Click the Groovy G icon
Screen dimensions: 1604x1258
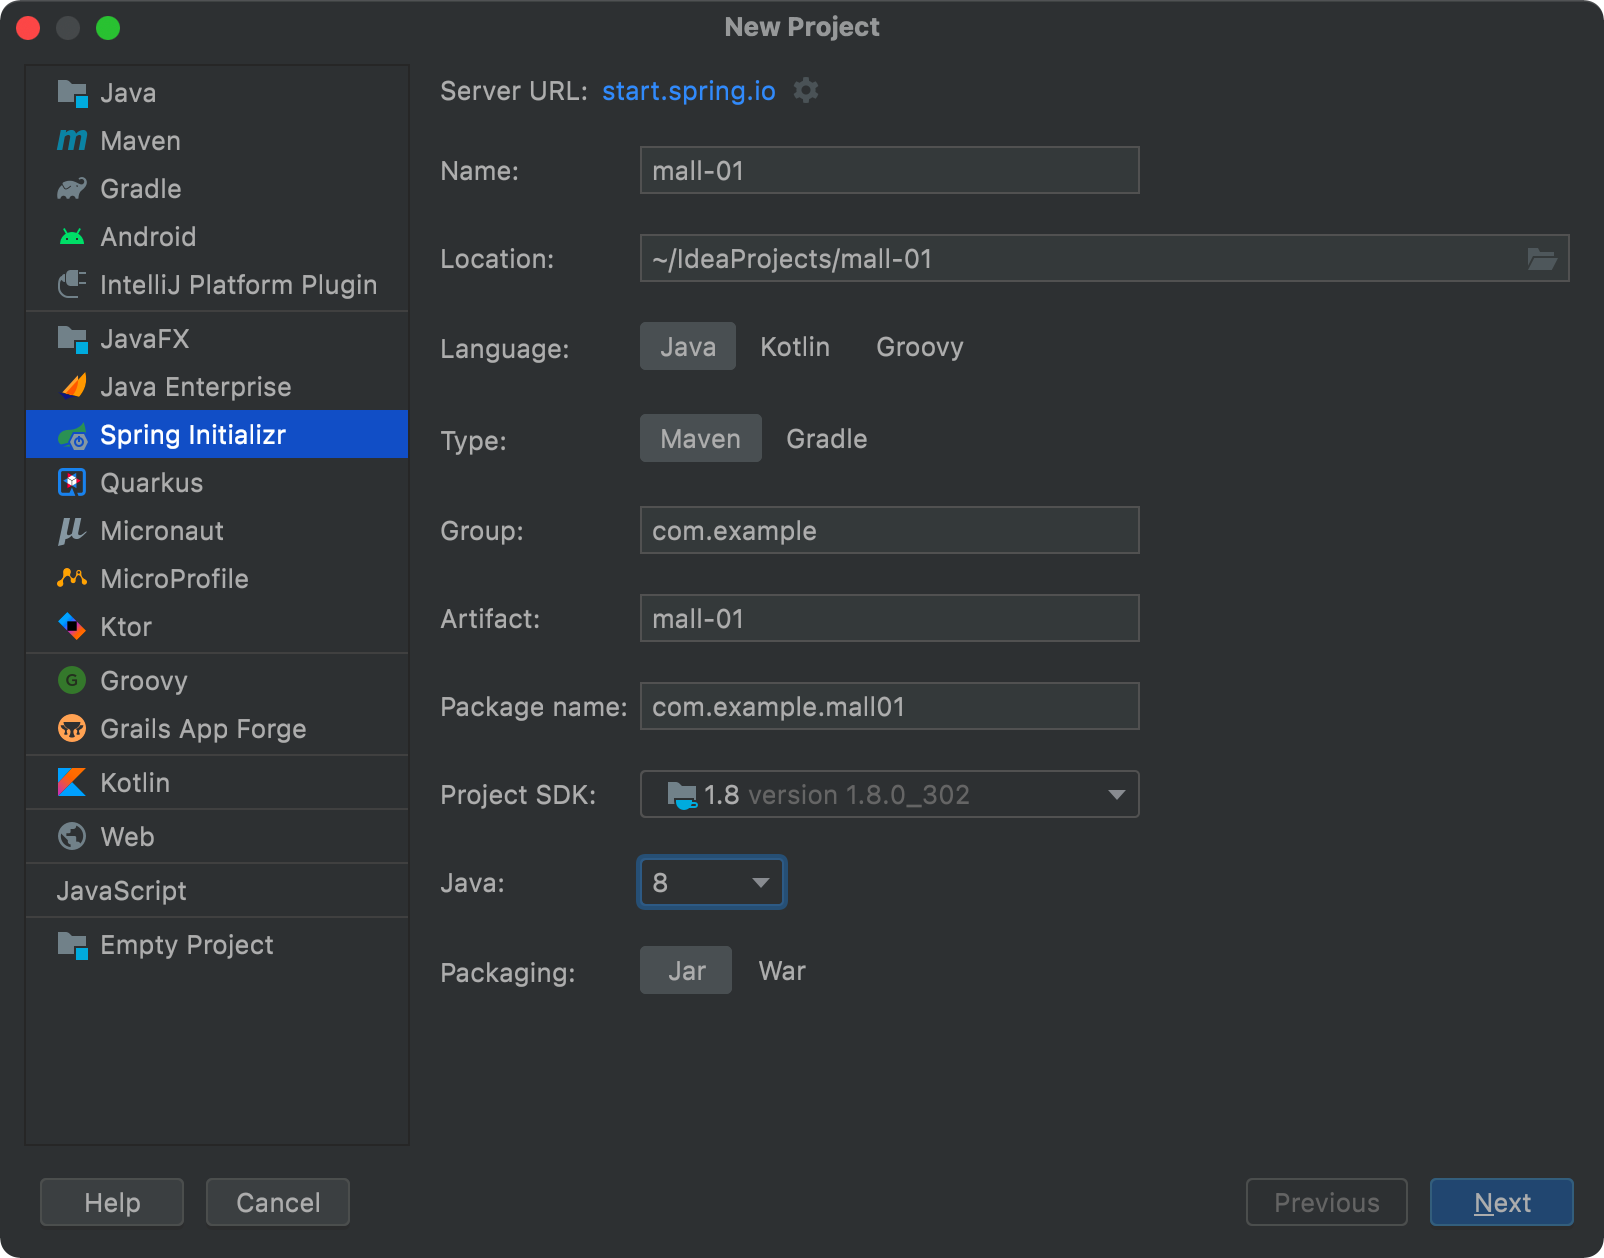[72, 681]
